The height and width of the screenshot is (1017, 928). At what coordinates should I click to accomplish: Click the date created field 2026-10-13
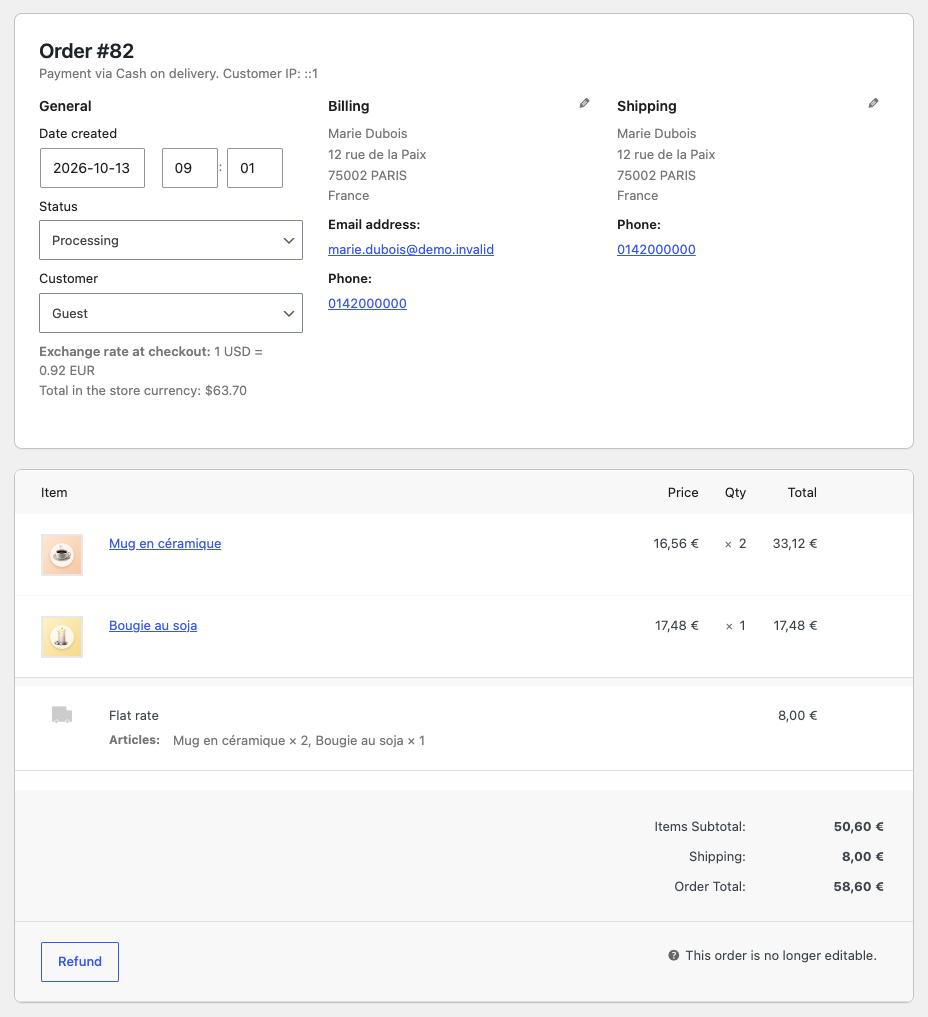92,168
